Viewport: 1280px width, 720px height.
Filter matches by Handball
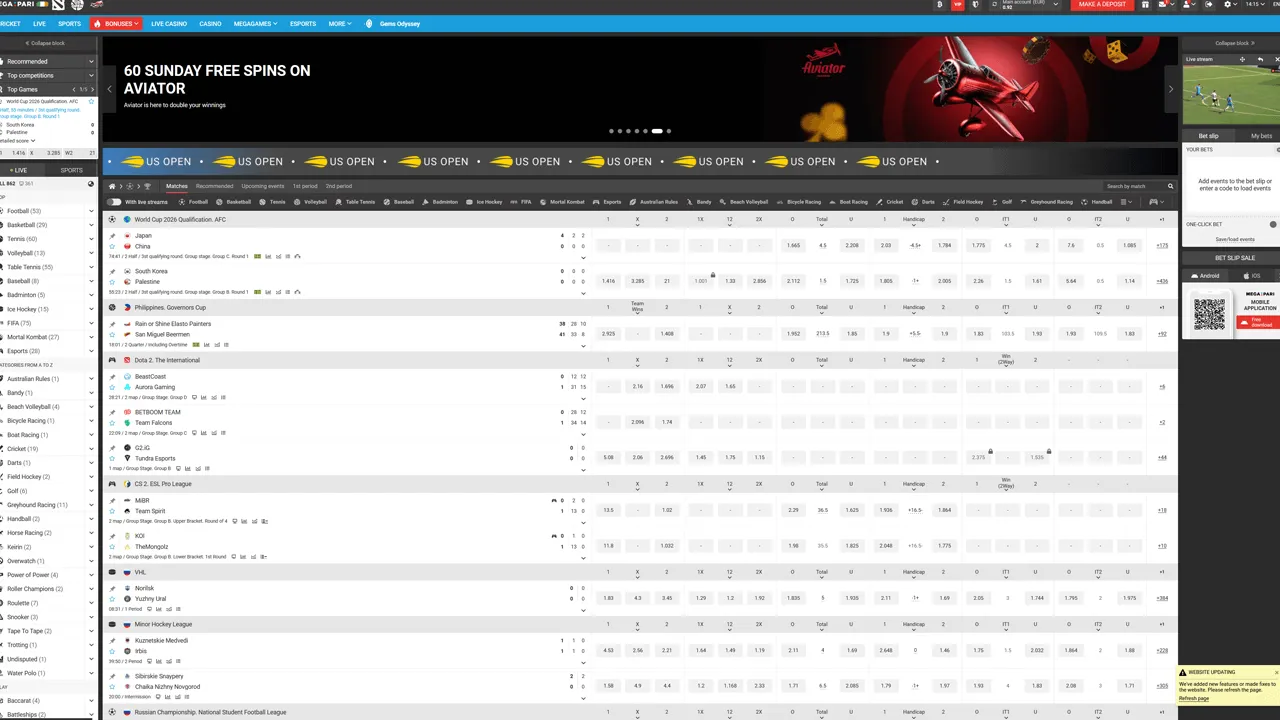[x=1097, y=202]
